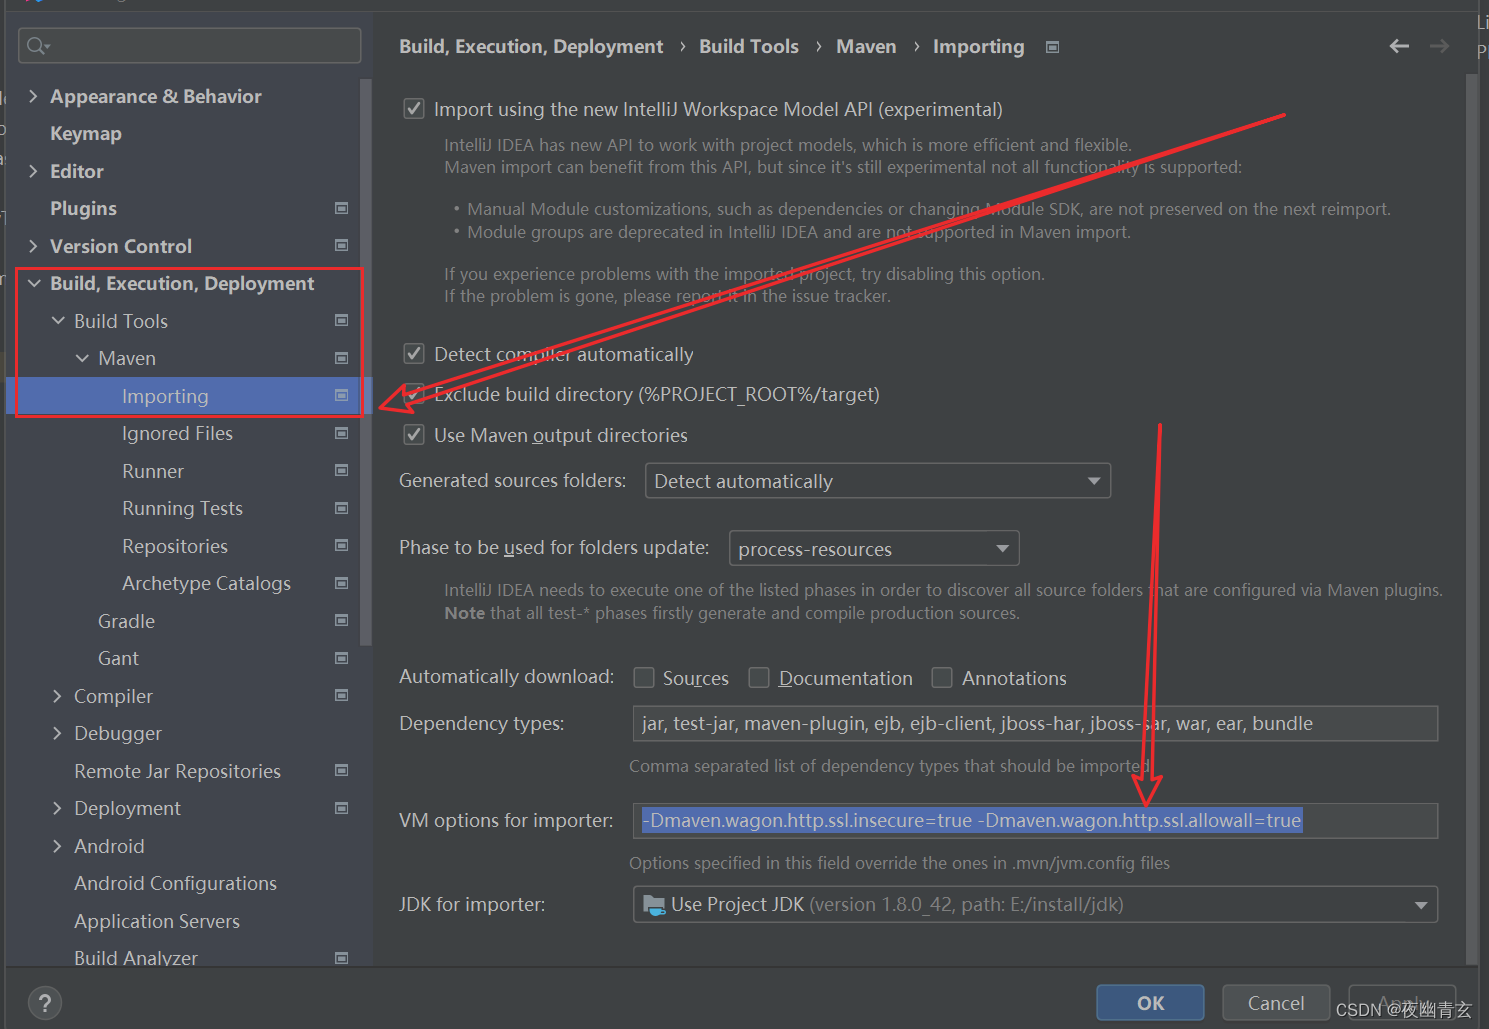Select Plugins in settings tree
Viewport: 1489px width, 1029px height.
tap(83, 208)
